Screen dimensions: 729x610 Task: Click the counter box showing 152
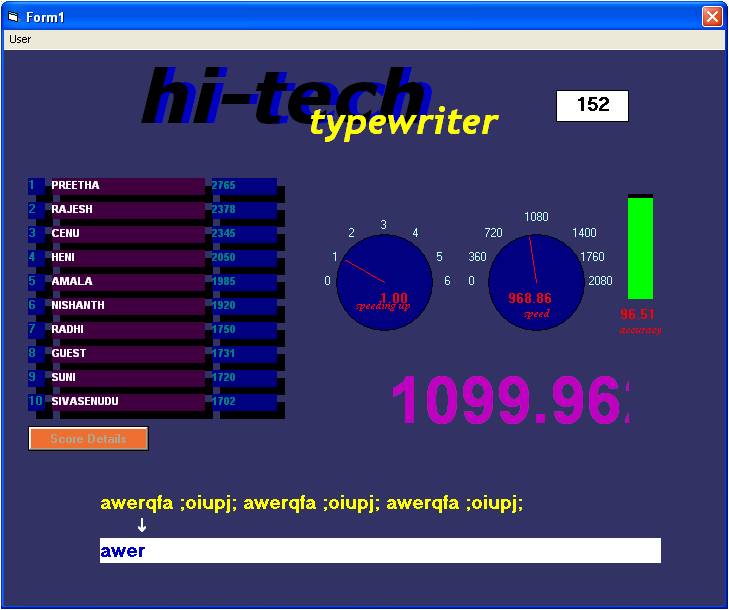[x=592, y=106]
